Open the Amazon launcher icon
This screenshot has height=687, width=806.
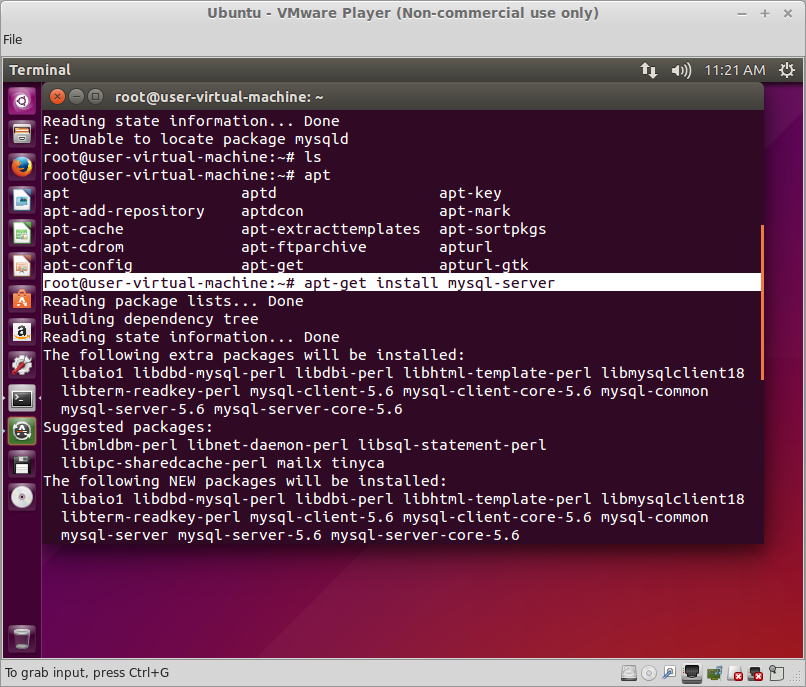click(22, 332)
